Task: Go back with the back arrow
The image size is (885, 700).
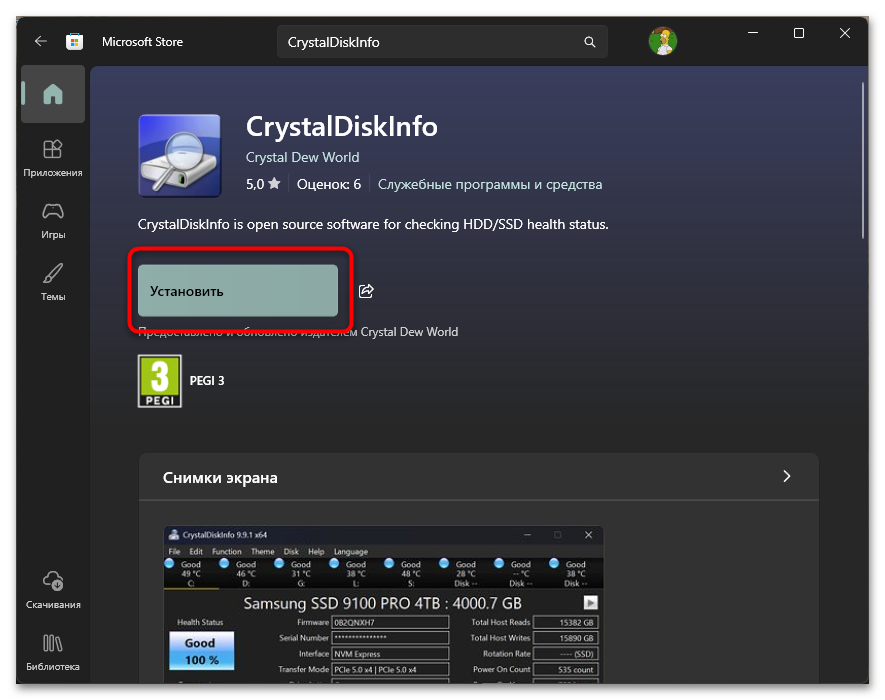Action: (x=41, y=41)
